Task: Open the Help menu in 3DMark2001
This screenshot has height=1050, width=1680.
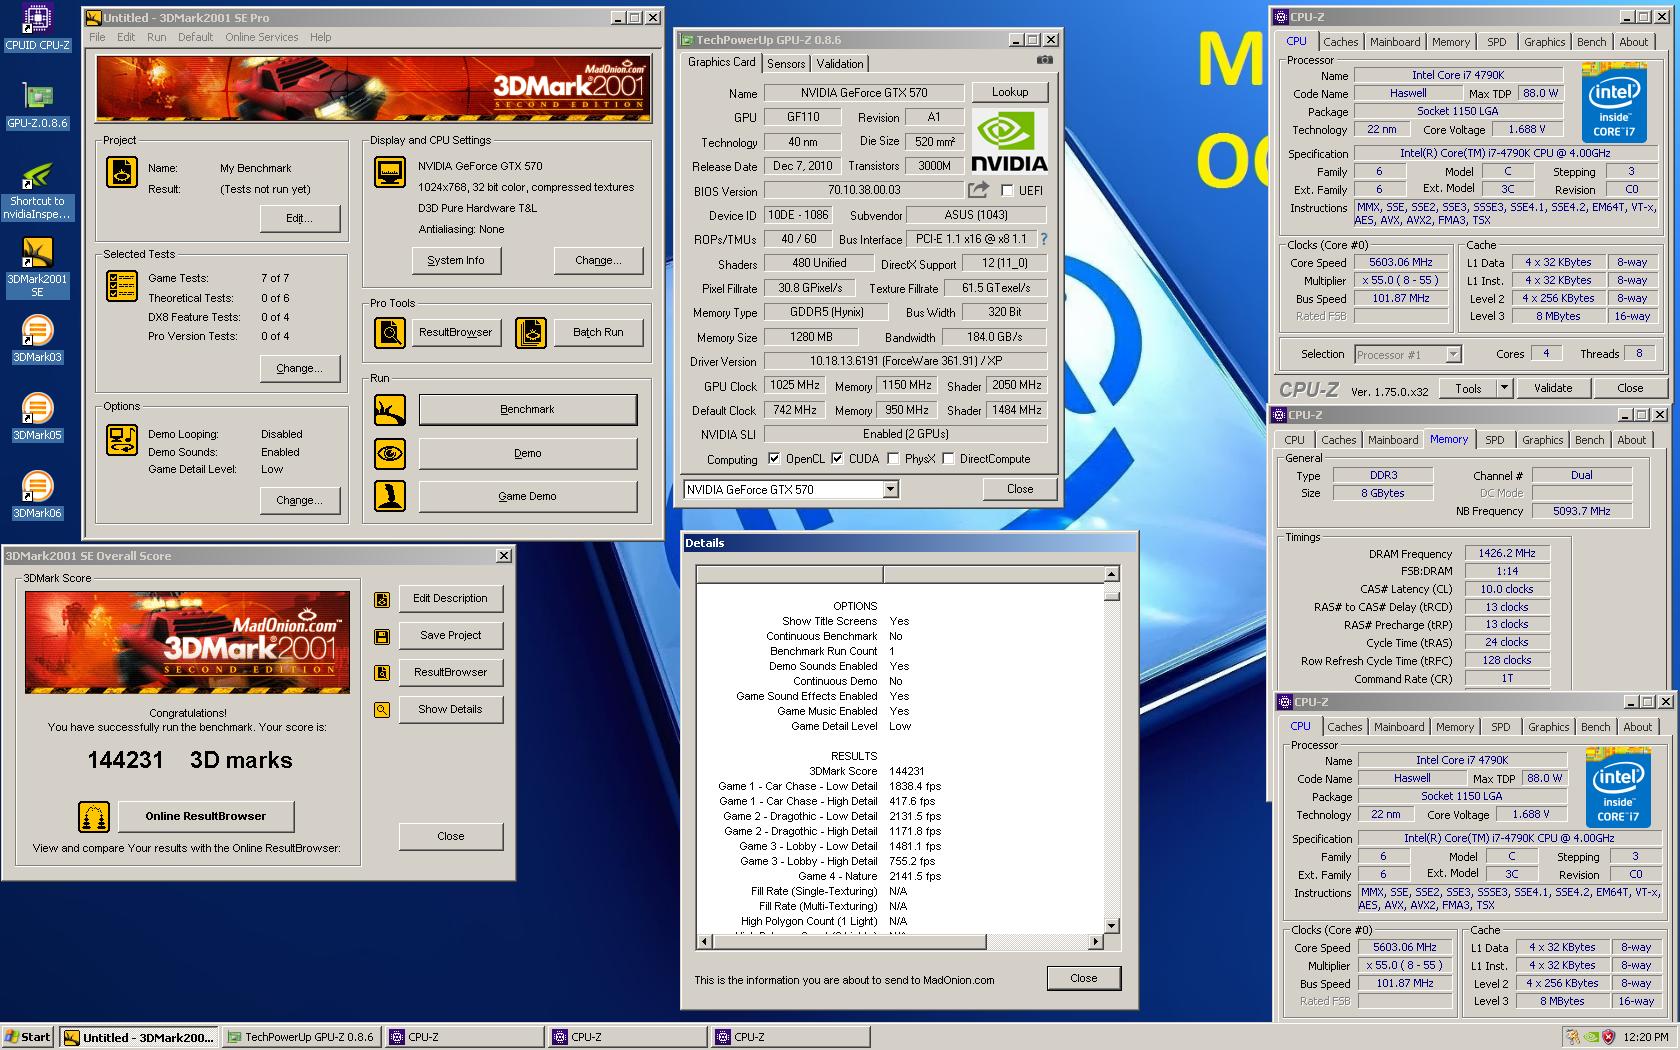Action: pos(320,37)
